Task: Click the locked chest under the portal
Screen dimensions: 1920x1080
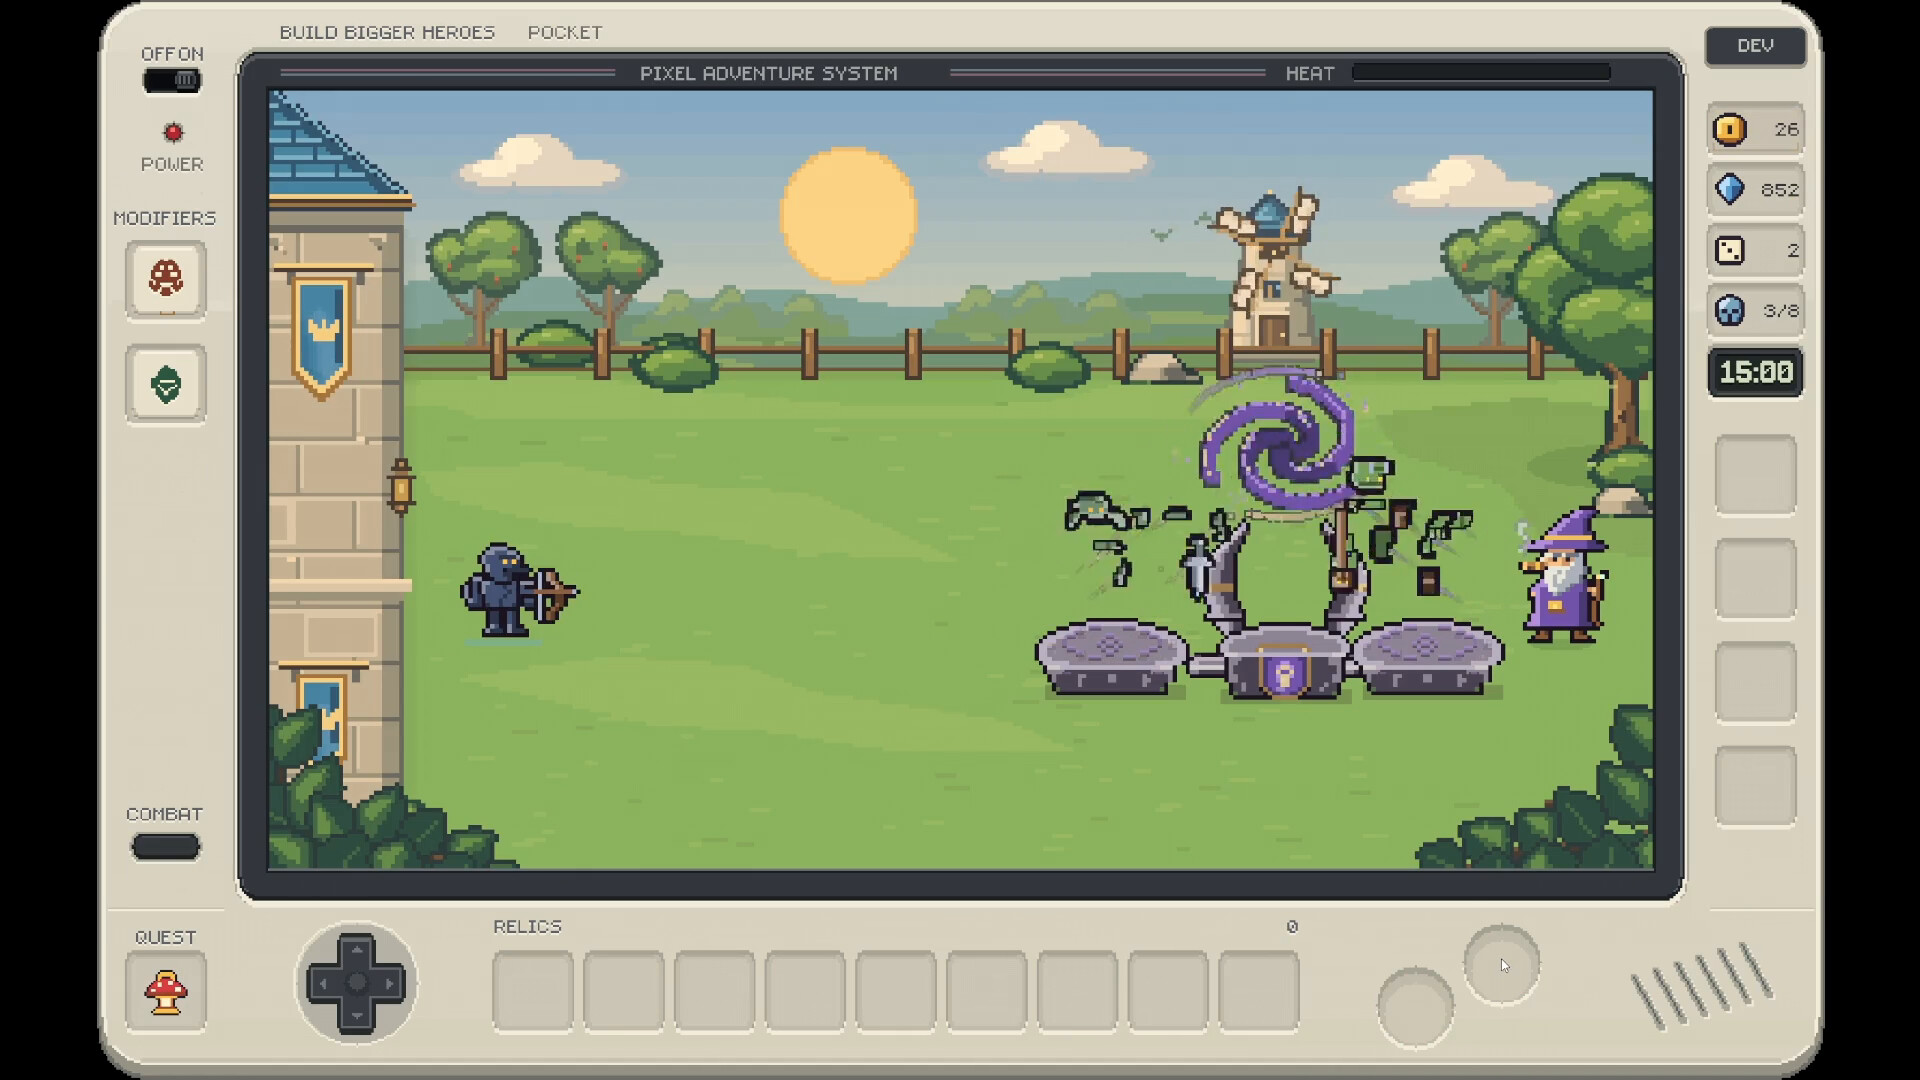Action: pos(1284,664)
